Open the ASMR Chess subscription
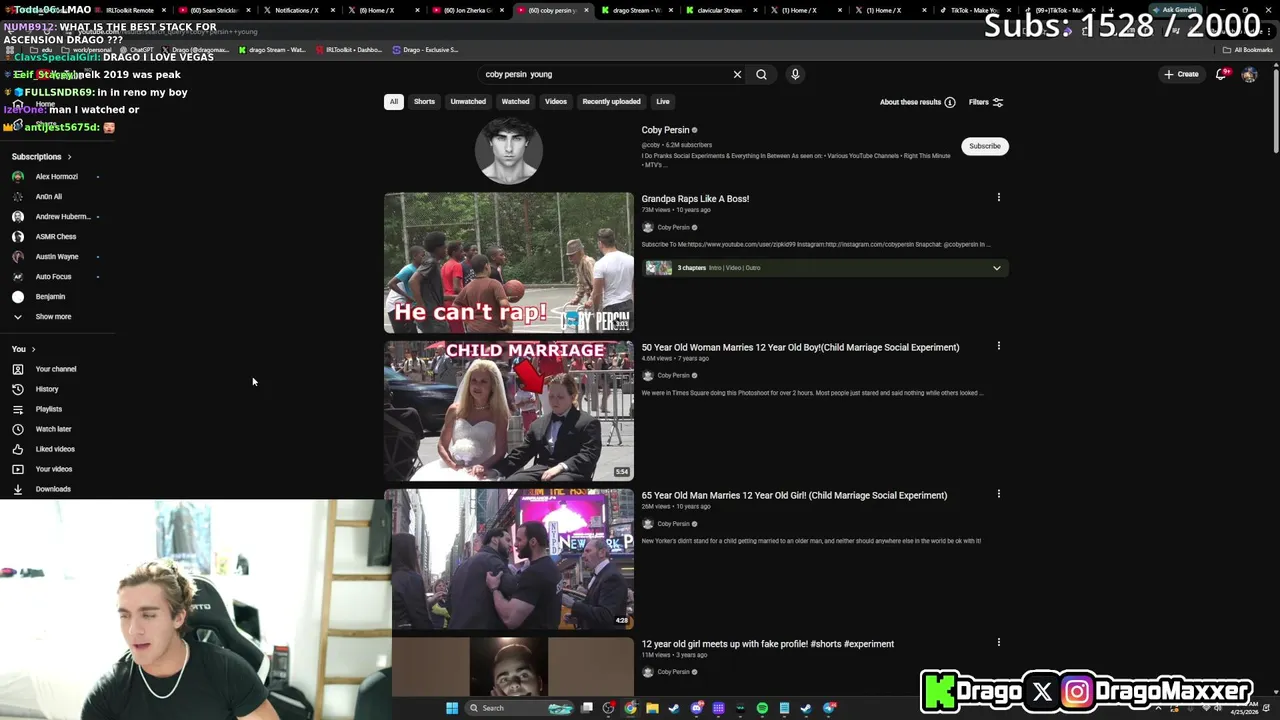Screen dimensions: 1280x720 [x=56, y=237]
